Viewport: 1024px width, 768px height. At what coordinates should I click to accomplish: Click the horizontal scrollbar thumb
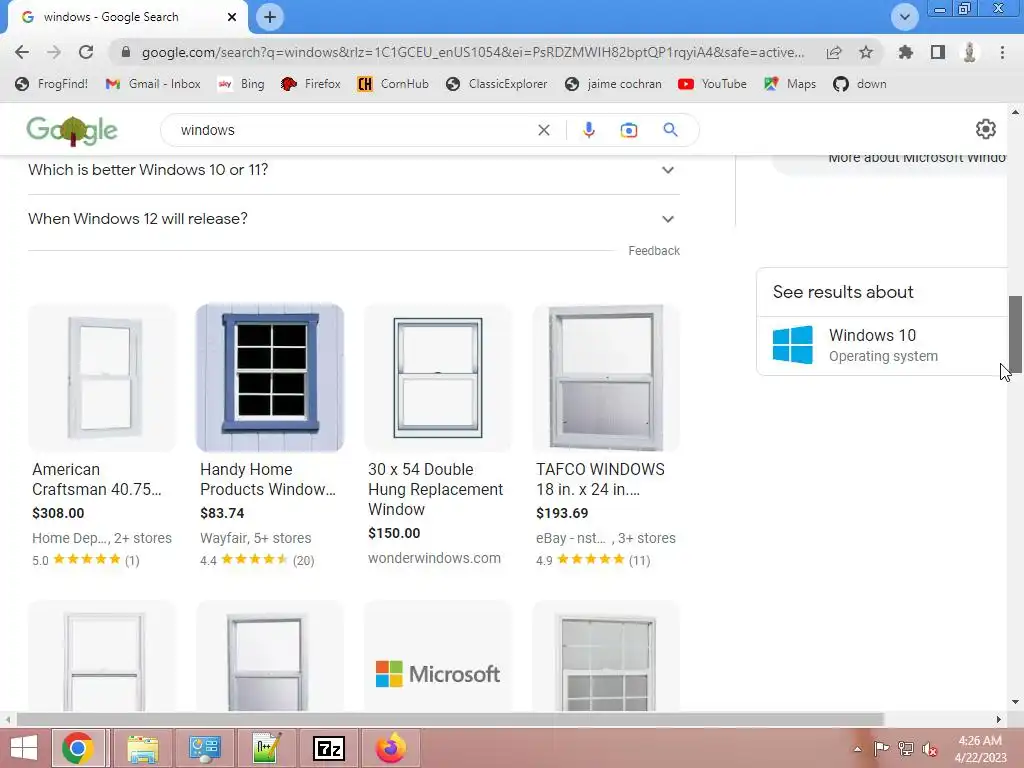[x=449, y=719]
